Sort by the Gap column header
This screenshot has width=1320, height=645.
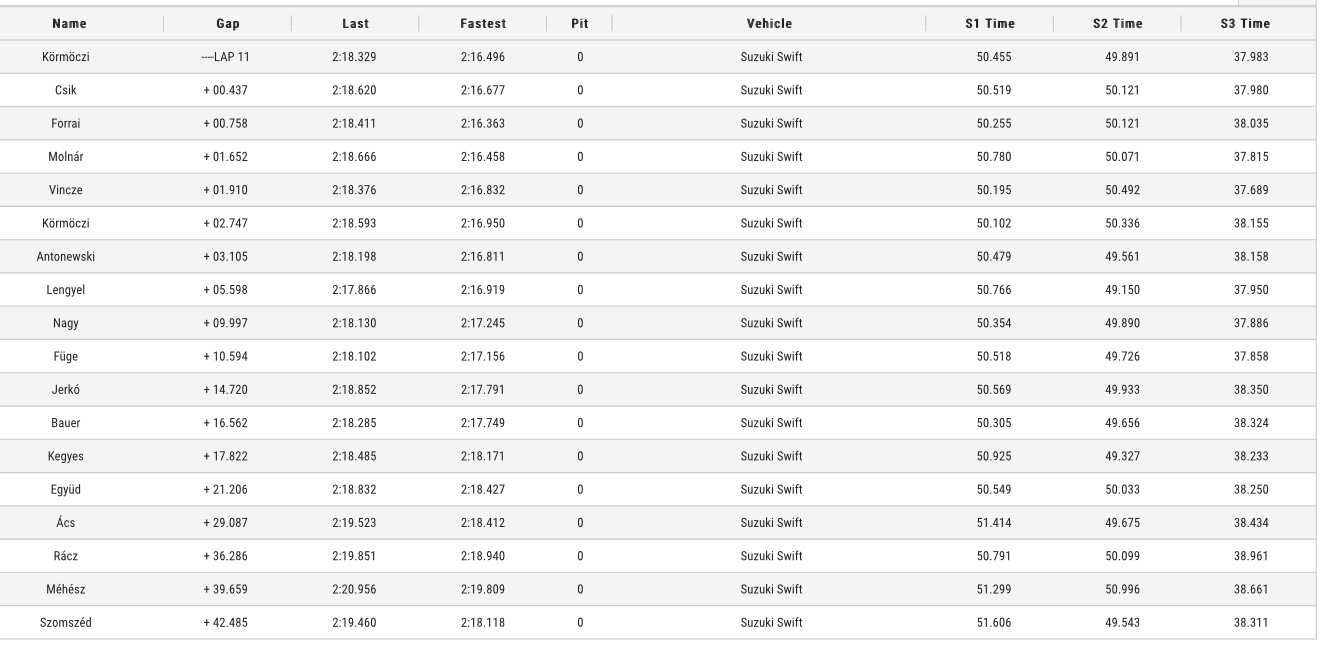point(226,23)
